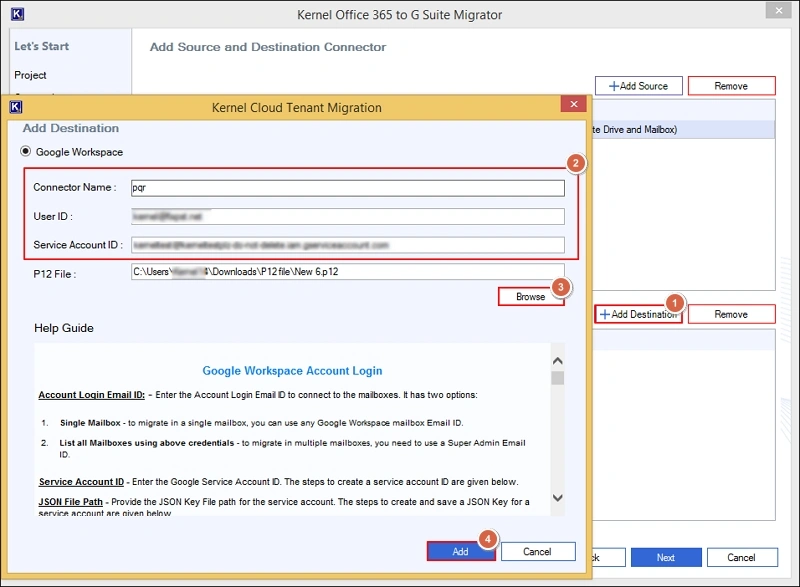Click Next in the main wizard
This screenshot has width=800, height=587.
[665, 557]
